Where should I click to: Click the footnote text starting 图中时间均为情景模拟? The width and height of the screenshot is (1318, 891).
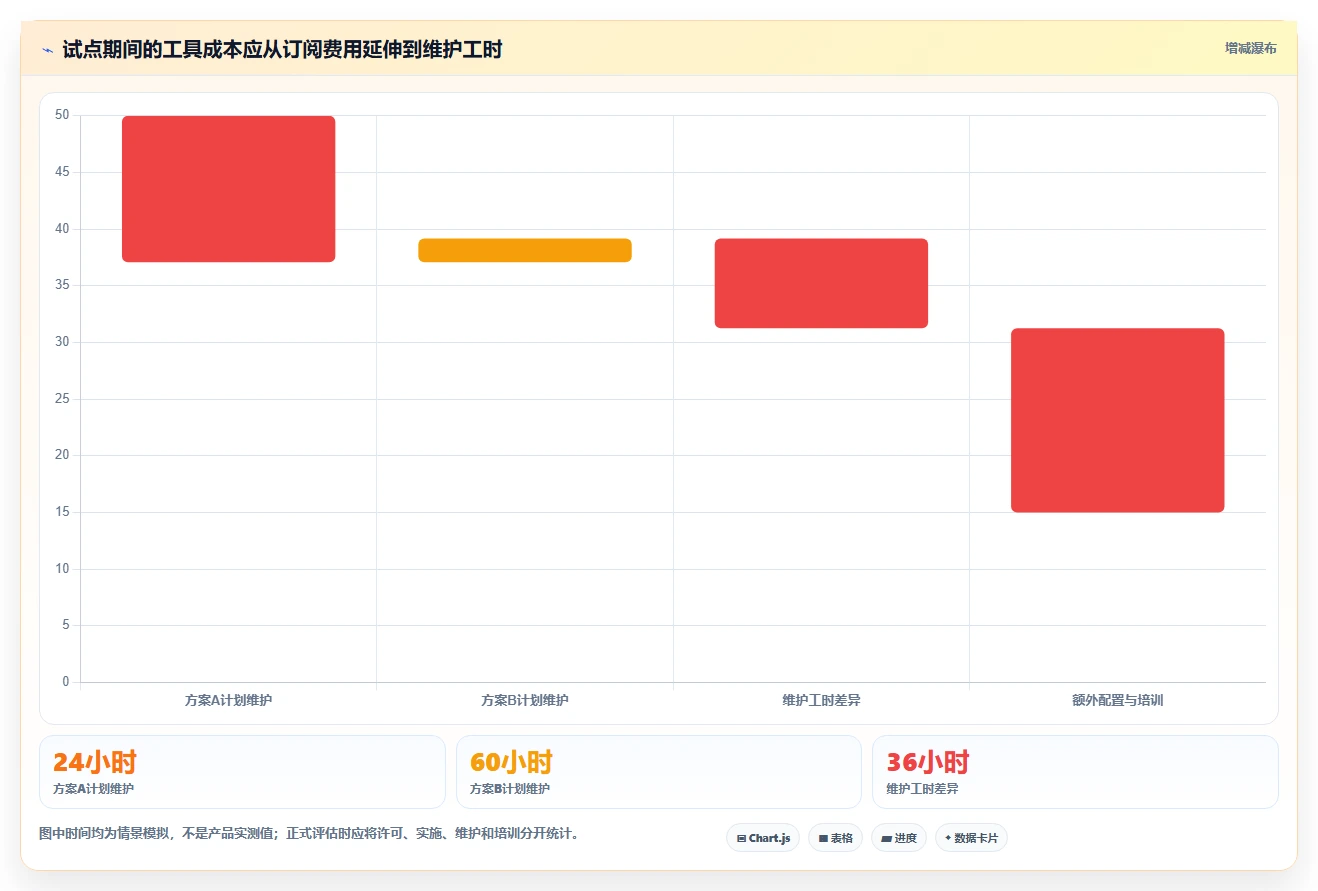click(309, 833)
